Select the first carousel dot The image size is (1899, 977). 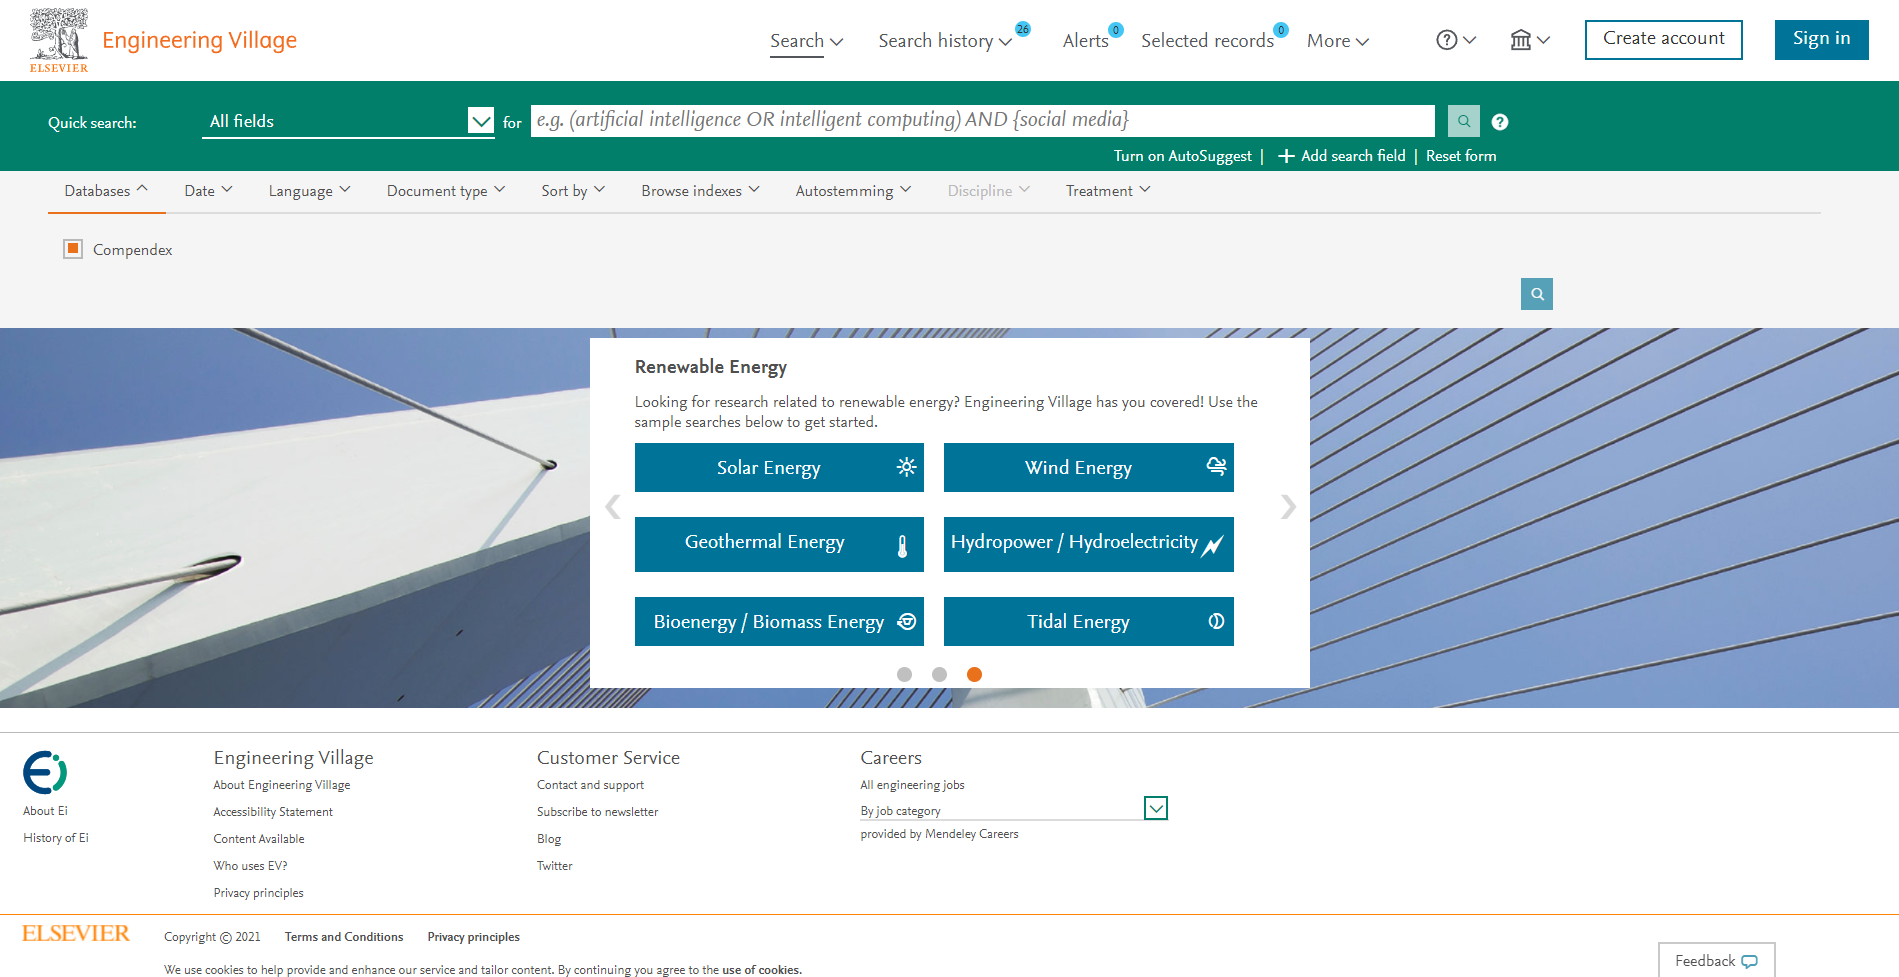pos(905,674)
